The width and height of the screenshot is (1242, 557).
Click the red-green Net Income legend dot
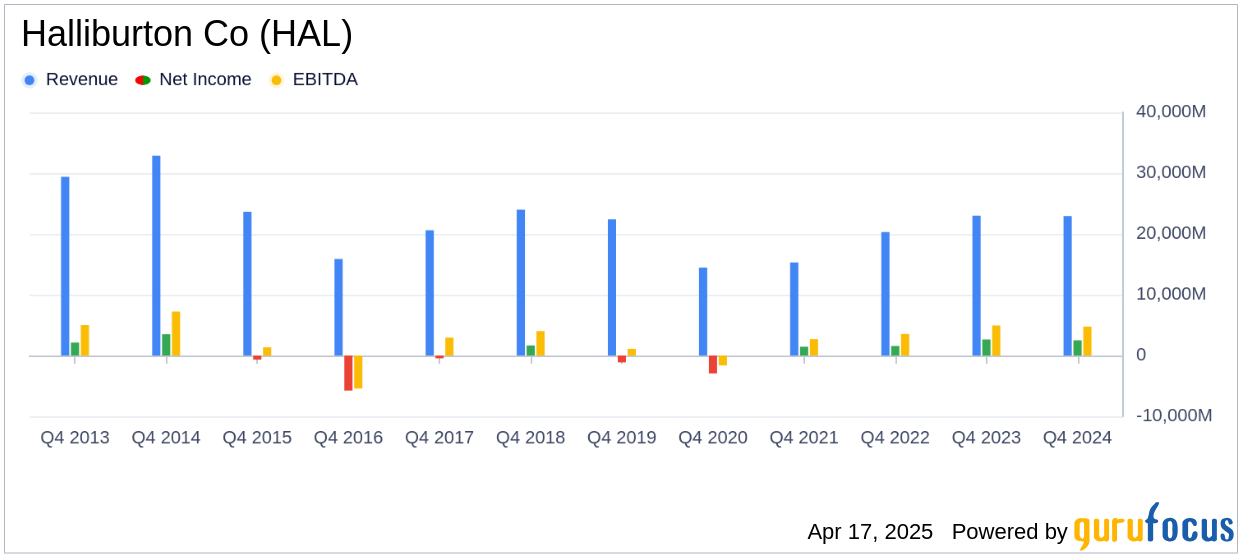[143, 80]
